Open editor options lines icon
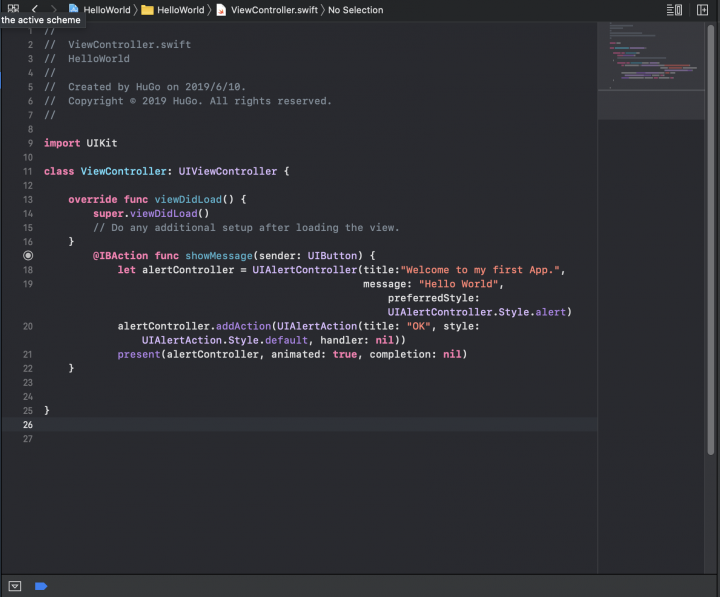Image resolution: width=720 pixels, height=597 pixels. [x=674, y=10]
